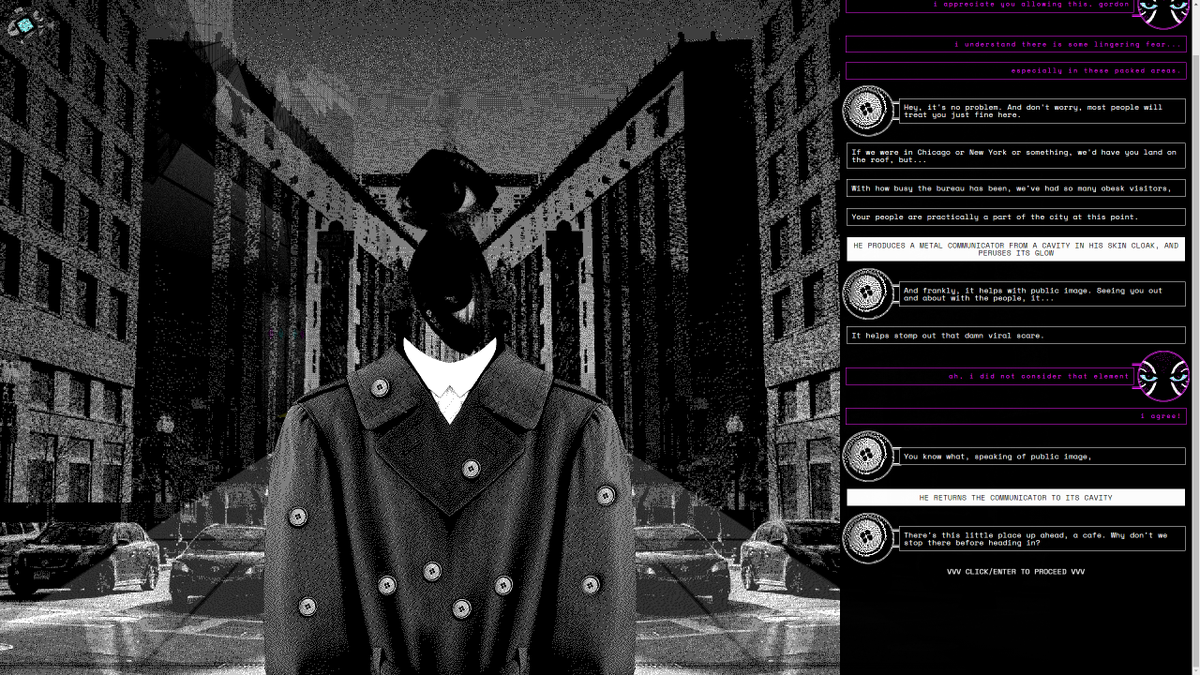The height and width of the screenshot is (675, 1200).
Task: Click the line "i understand there is some lingering fear..."
Action: 1015,44
